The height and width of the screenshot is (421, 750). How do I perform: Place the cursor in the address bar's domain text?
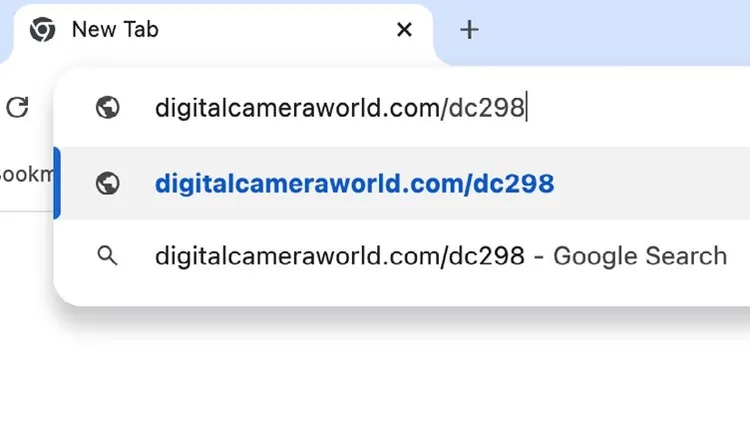coord(297,108)
